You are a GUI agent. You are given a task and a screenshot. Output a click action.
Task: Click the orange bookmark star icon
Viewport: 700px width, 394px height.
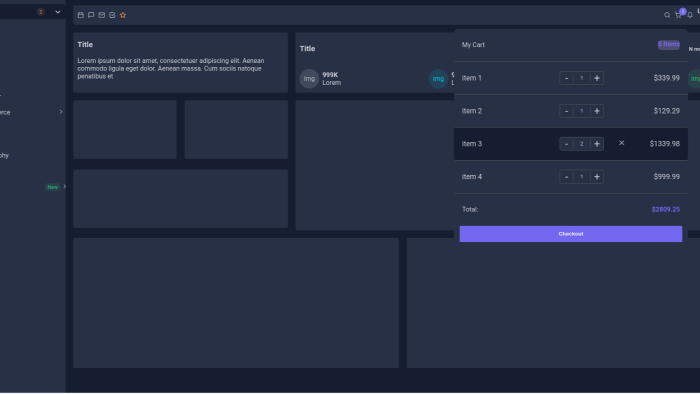[x=123, y=15]
